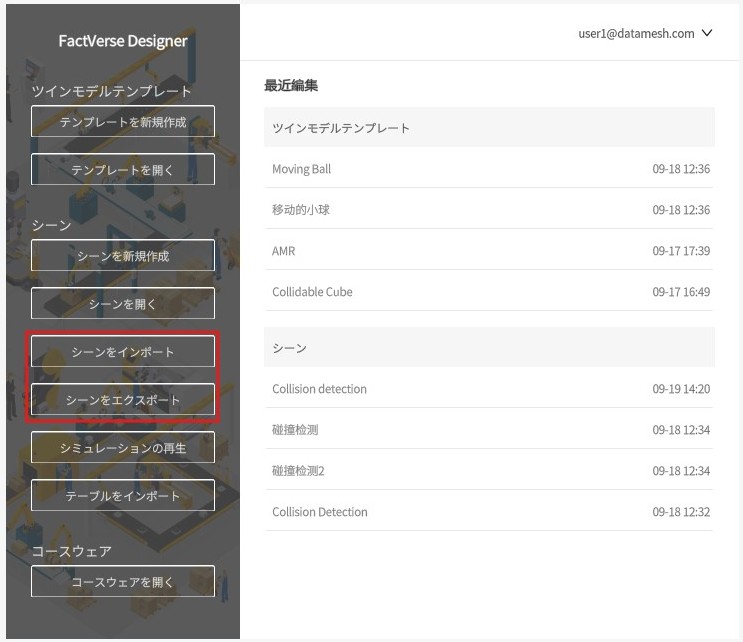Click user1@datamesh.com account name

click(636, 33)
